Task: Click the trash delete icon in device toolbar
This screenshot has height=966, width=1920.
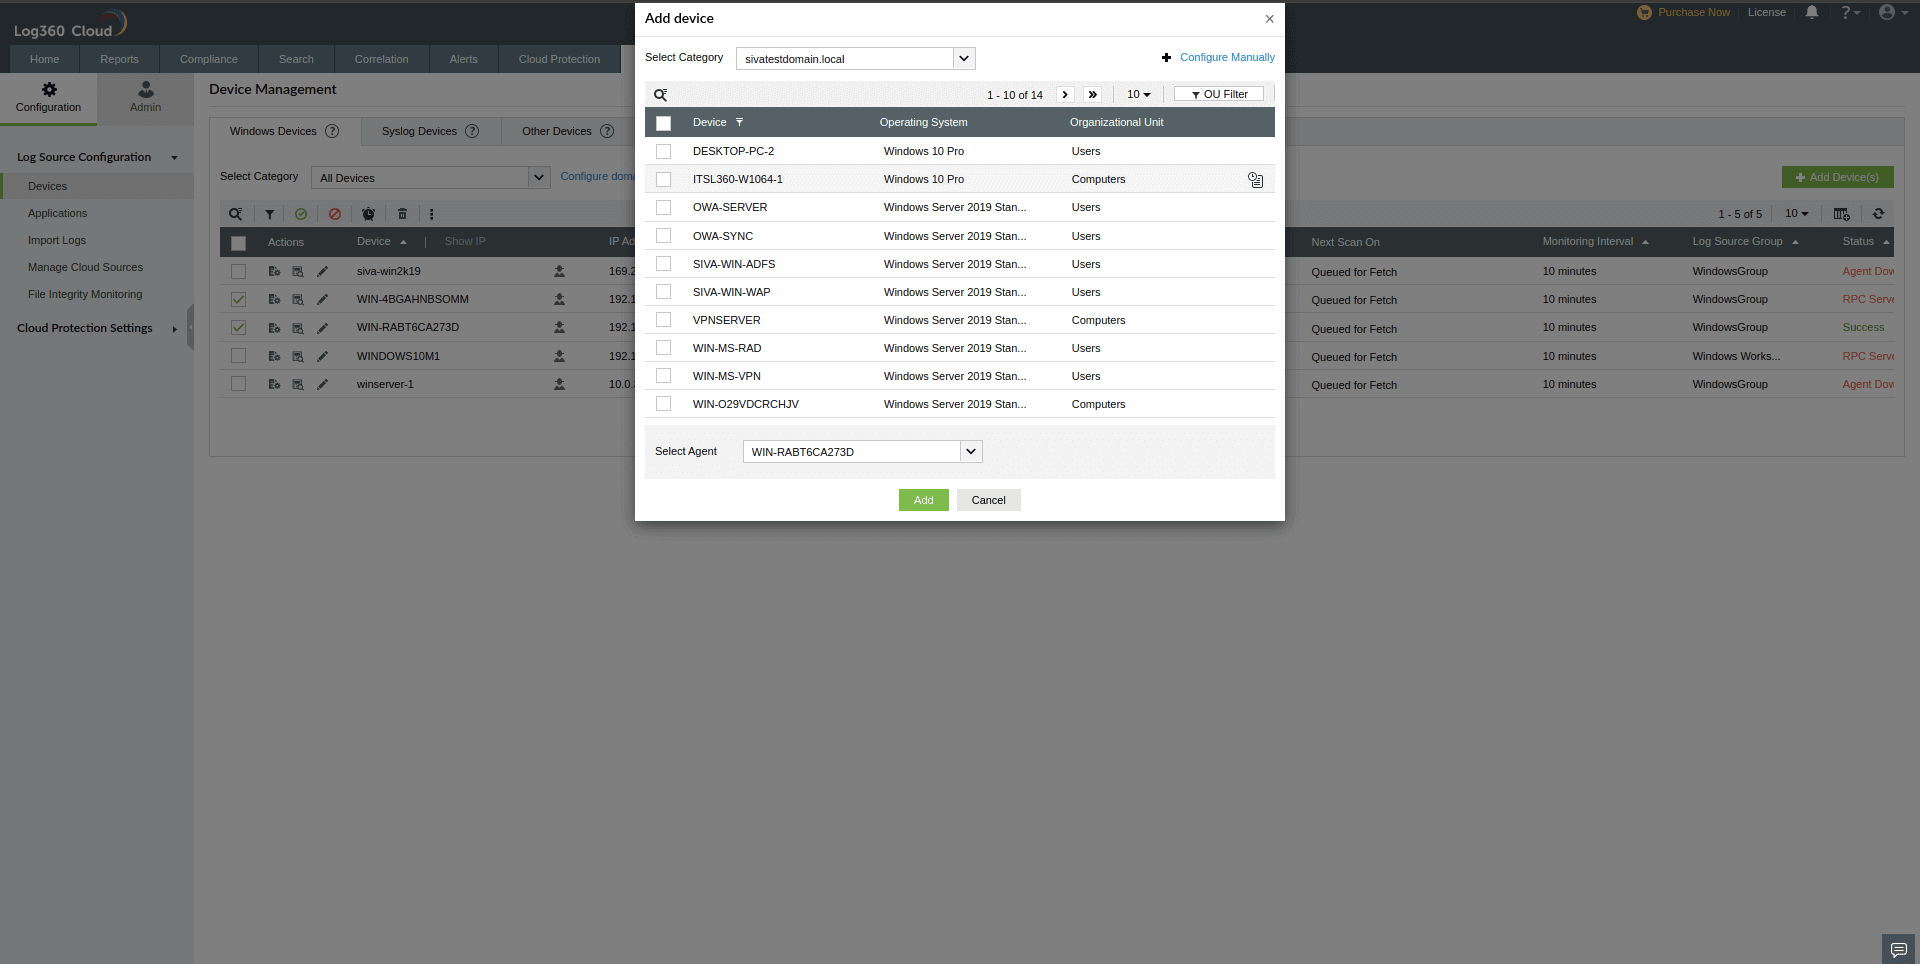Action: click(402, 214)
